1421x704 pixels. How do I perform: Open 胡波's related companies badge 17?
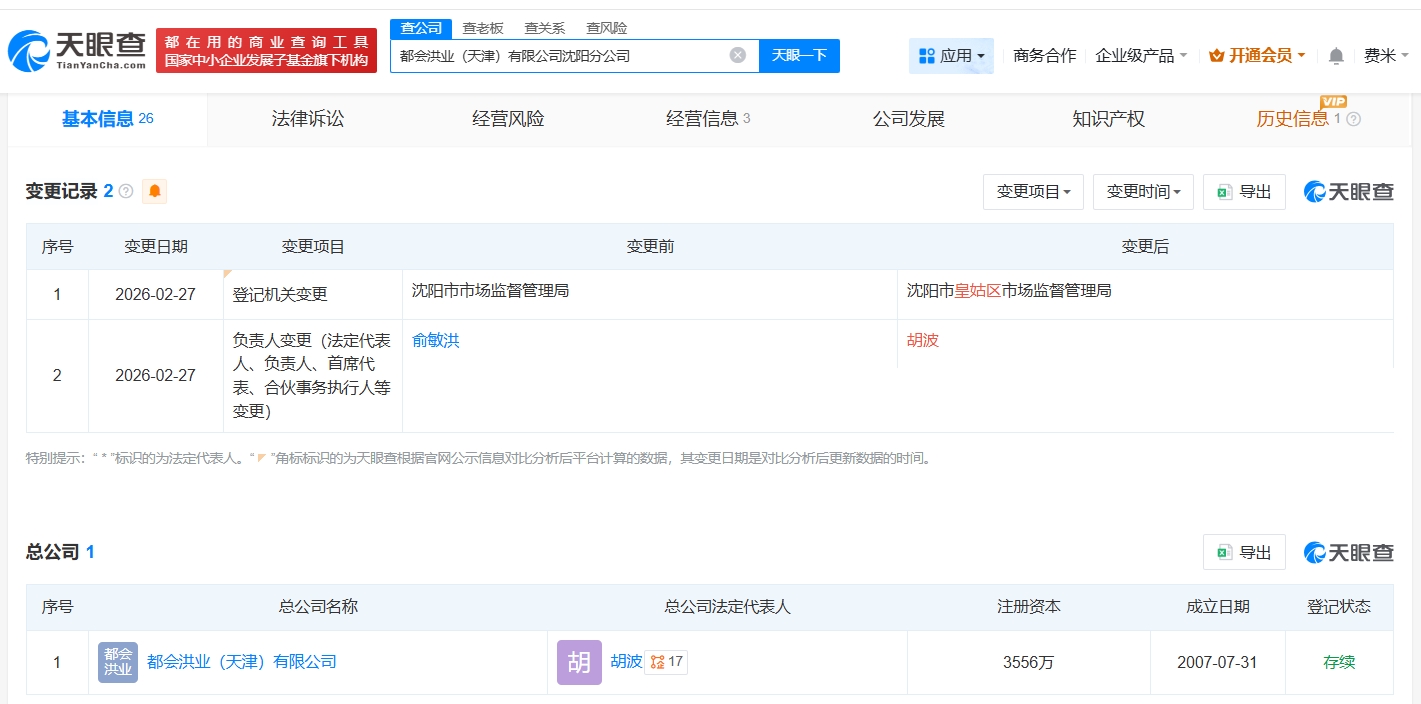click(x=666, y=662)
